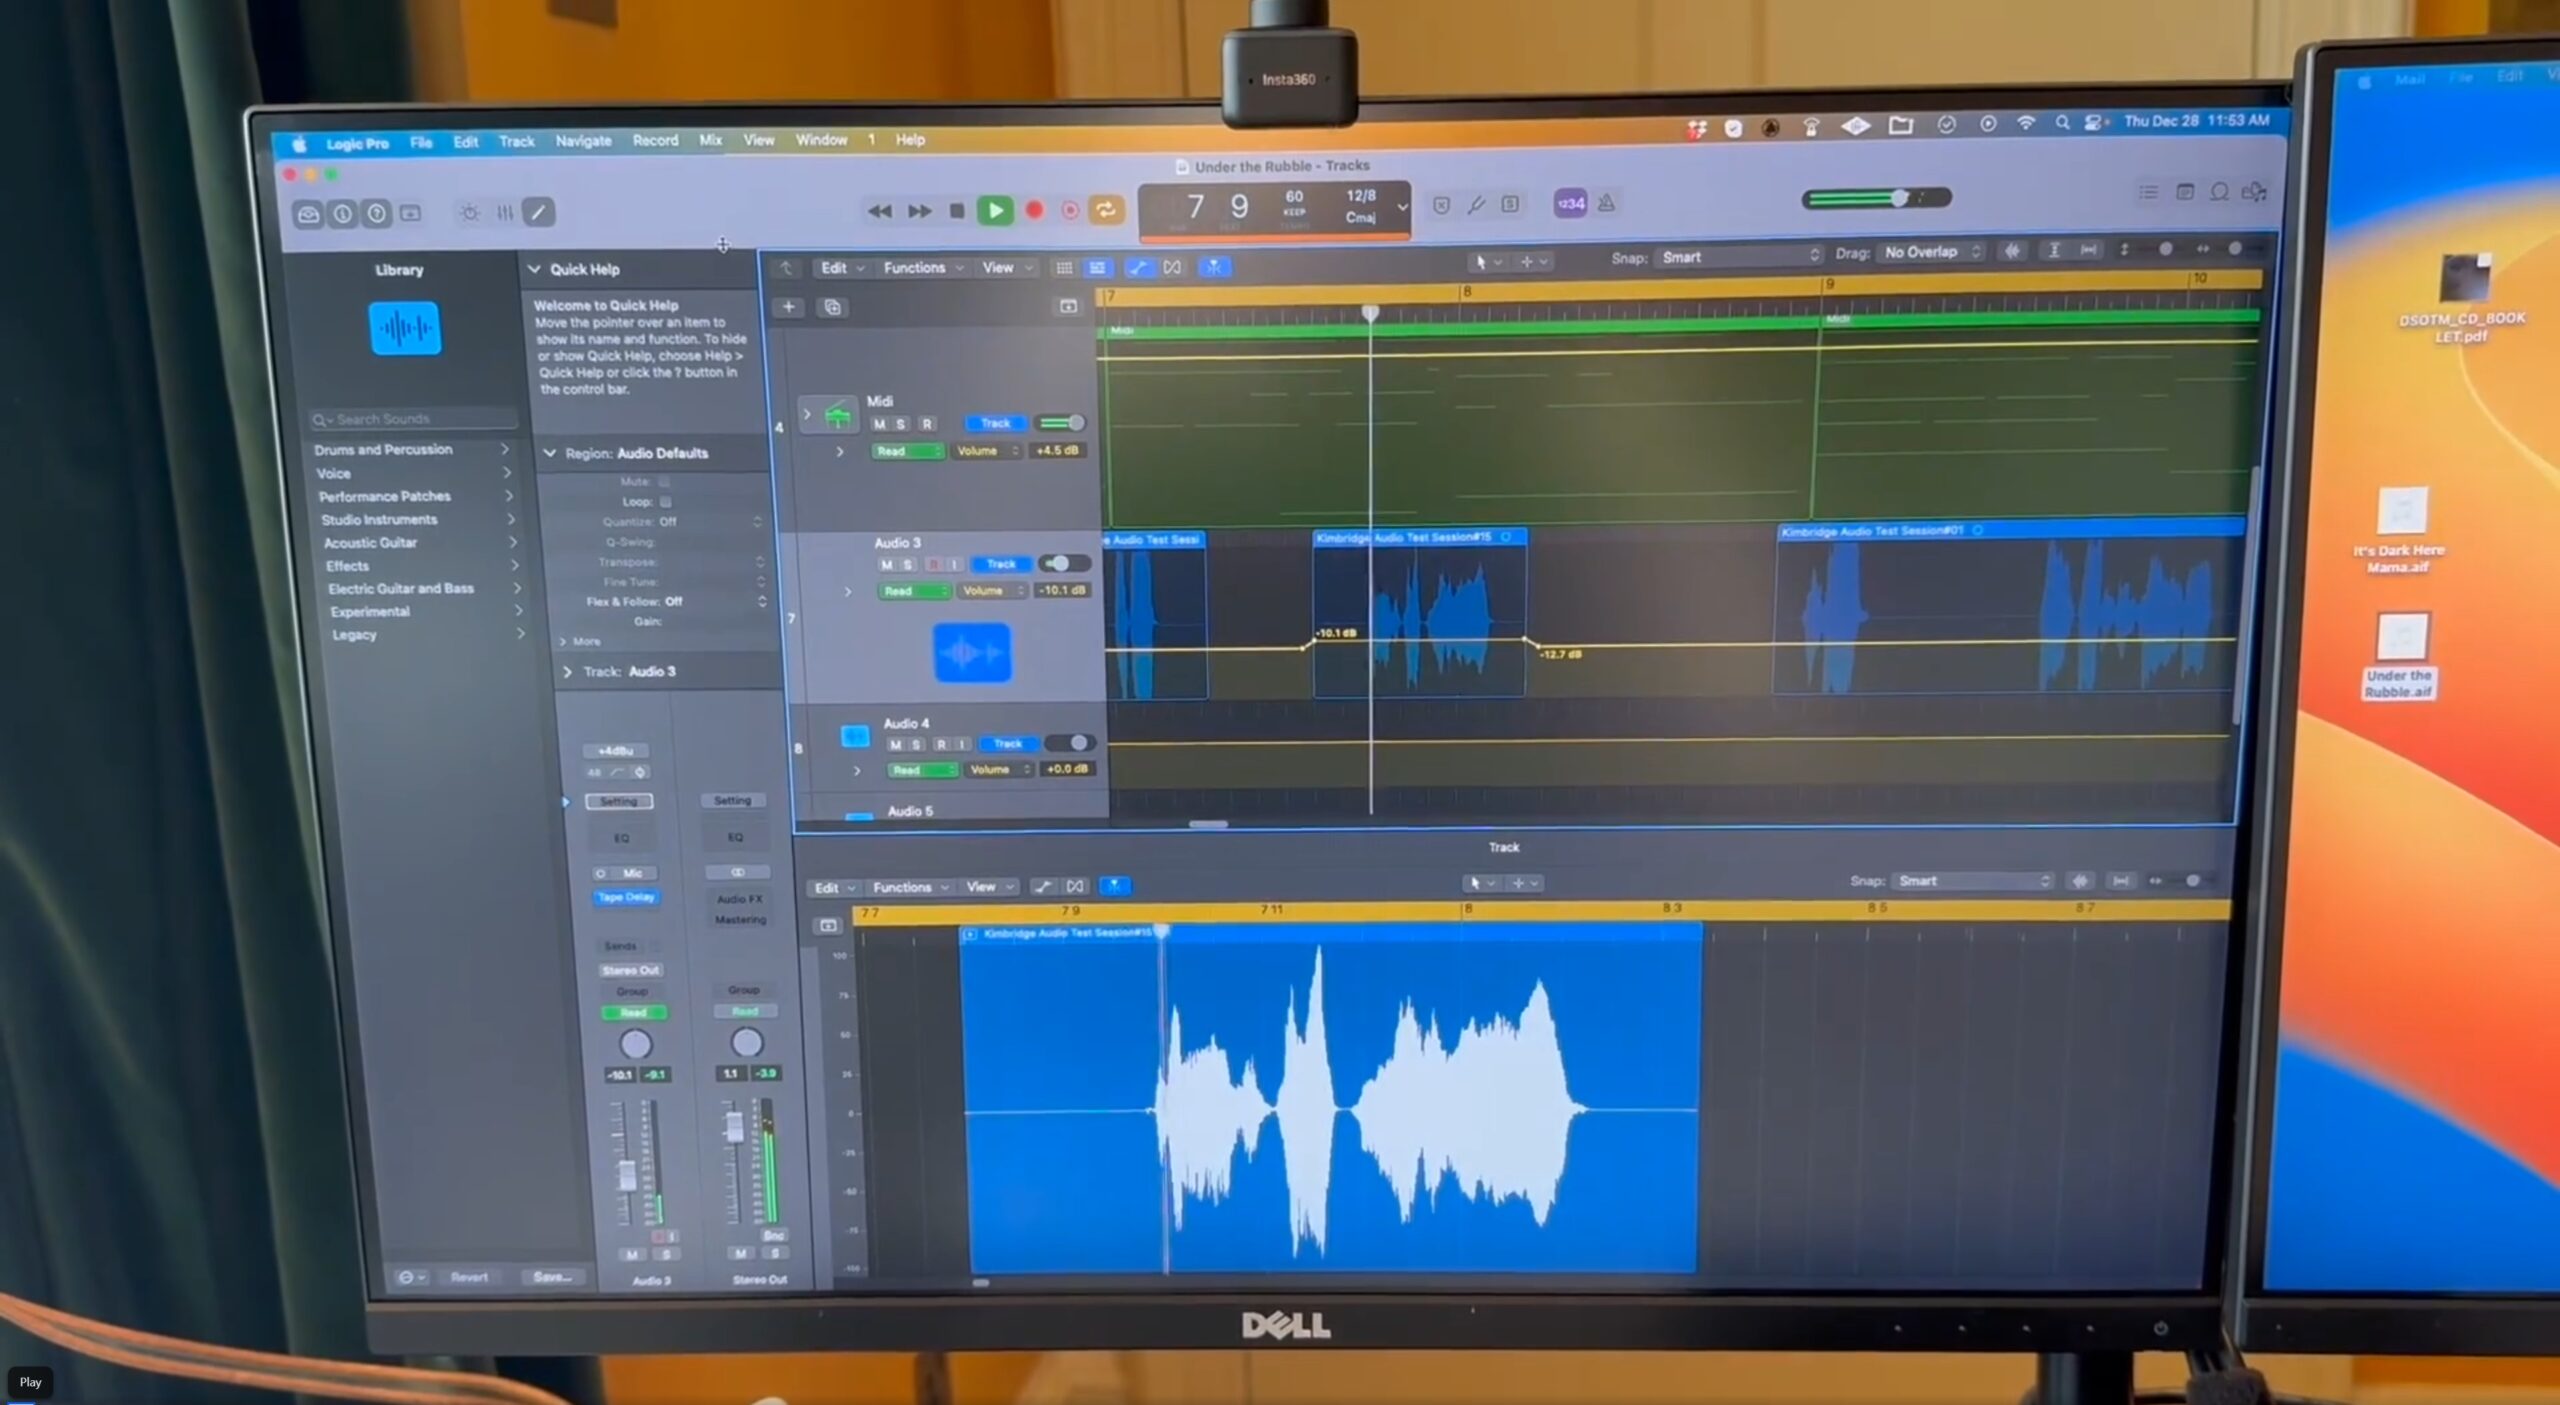This screenshot has width=2560, height=1405.
Task: Click the Audio 3 channel strip pan knob
Action: [635, 1044]
